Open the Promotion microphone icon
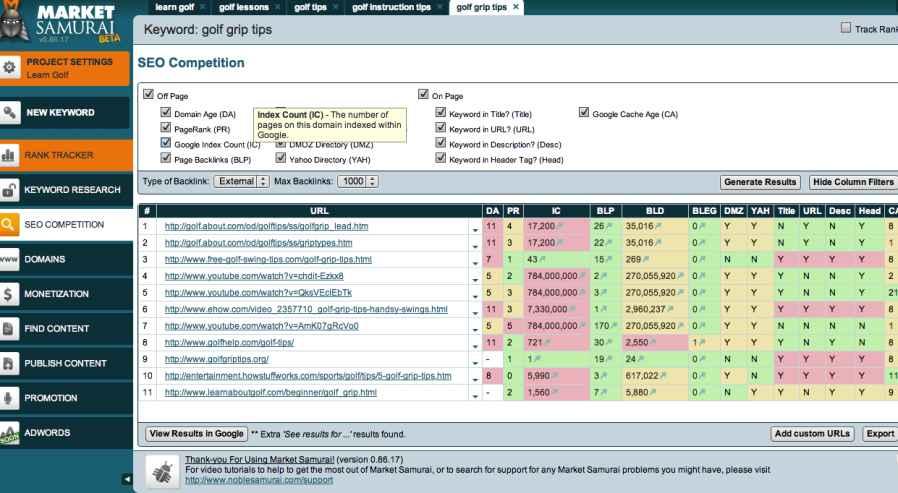Viewport: 898px width, 493px height. (x=12, y=397)
